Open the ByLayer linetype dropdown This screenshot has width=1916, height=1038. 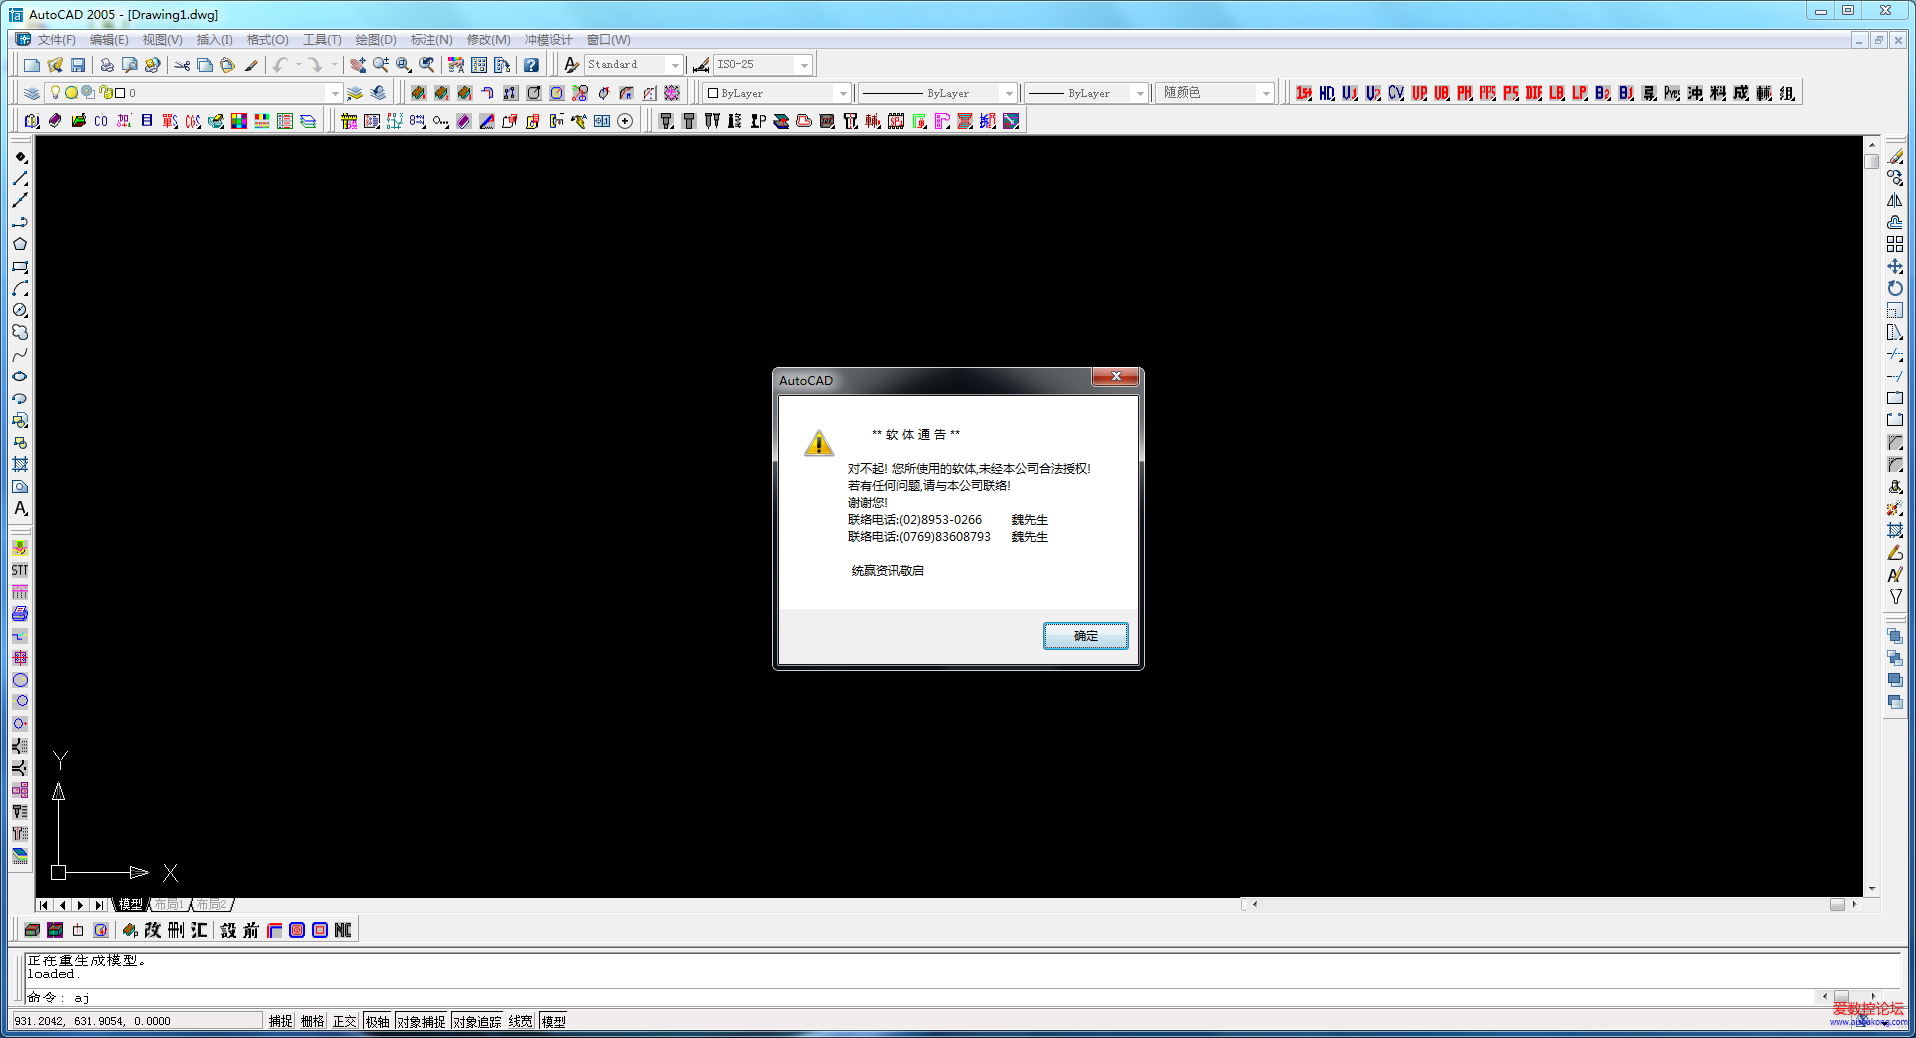click(x=1009, y=93)
